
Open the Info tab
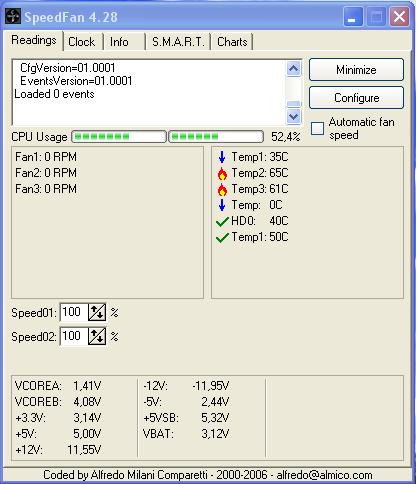pos(124,42)
